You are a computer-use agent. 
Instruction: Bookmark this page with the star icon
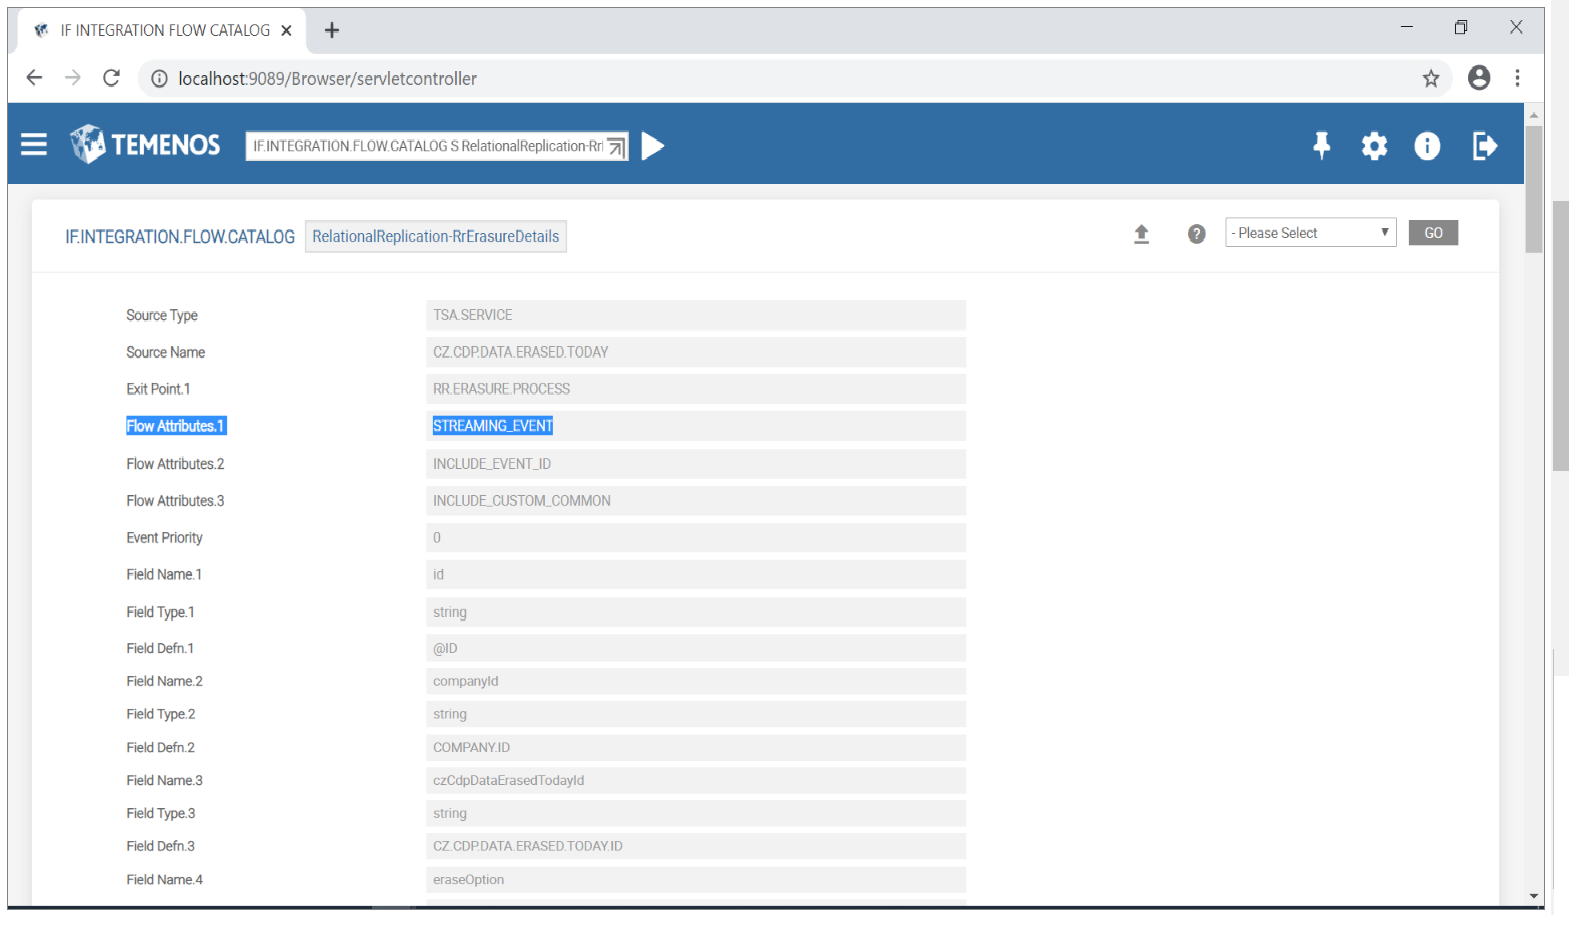[1431, 78]
